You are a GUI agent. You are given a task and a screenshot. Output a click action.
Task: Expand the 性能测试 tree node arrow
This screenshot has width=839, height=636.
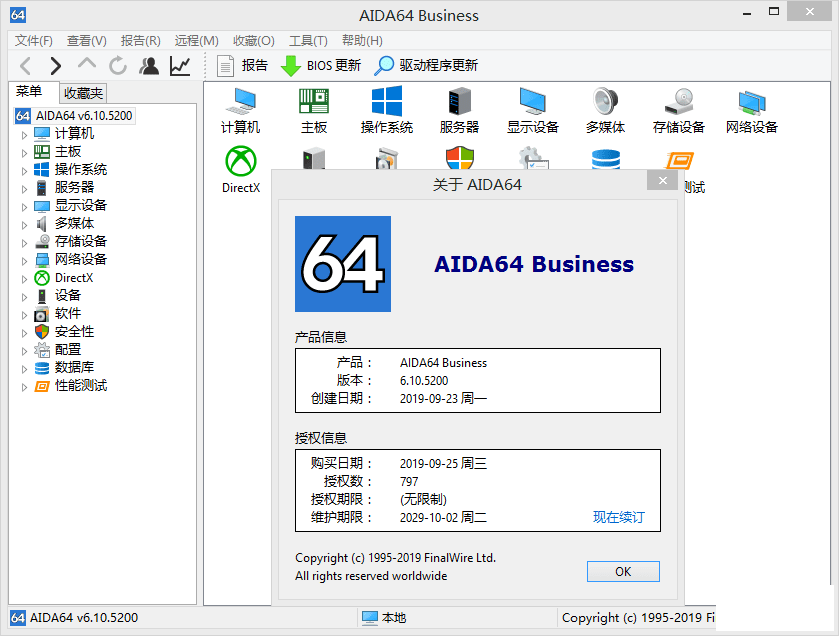point(24,387)
